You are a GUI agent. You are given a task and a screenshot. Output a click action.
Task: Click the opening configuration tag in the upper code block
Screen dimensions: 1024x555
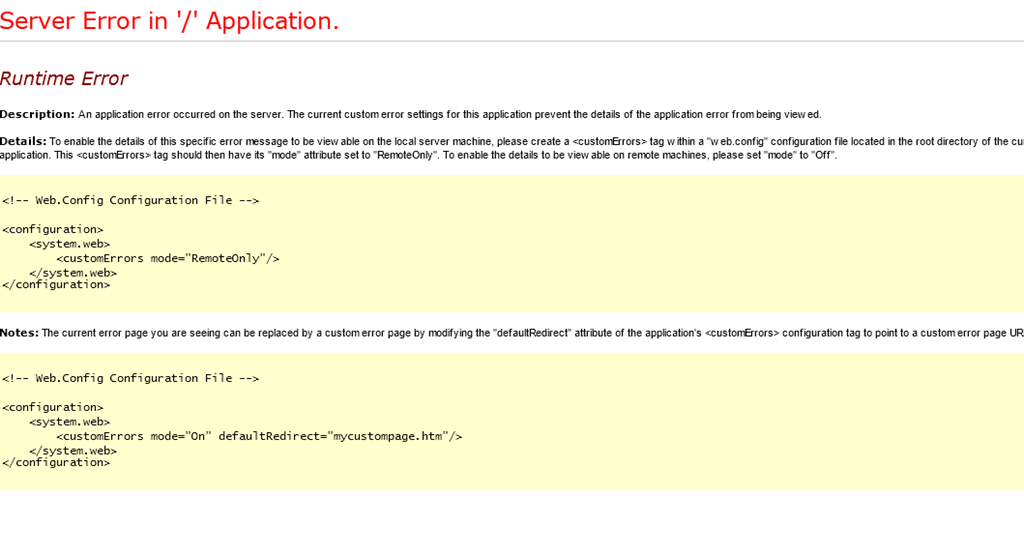click(52, 229)
